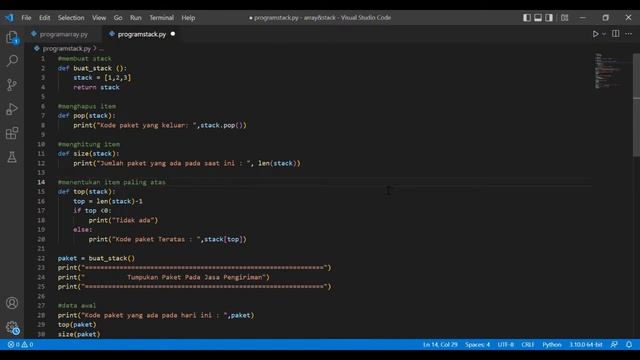This screenshot has height=360, width=640.
Task: Open the View menu
Action: click(99, 18)
